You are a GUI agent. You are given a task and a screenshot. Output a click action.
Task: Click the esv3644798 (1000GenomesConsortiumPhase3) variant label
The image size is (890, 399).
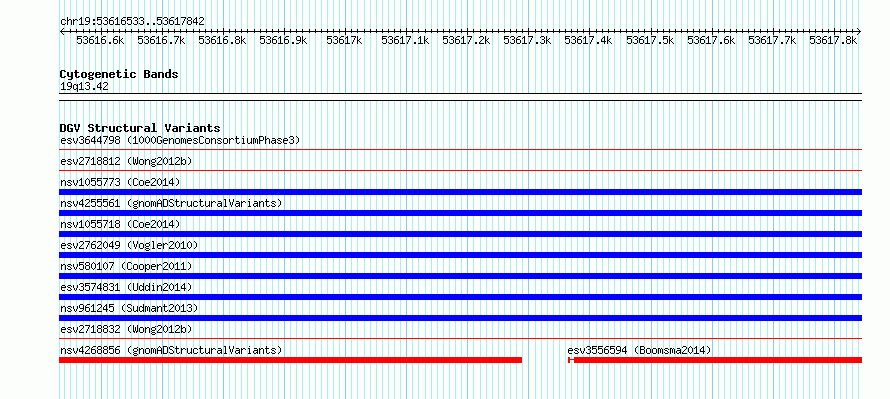pos(180,140)
